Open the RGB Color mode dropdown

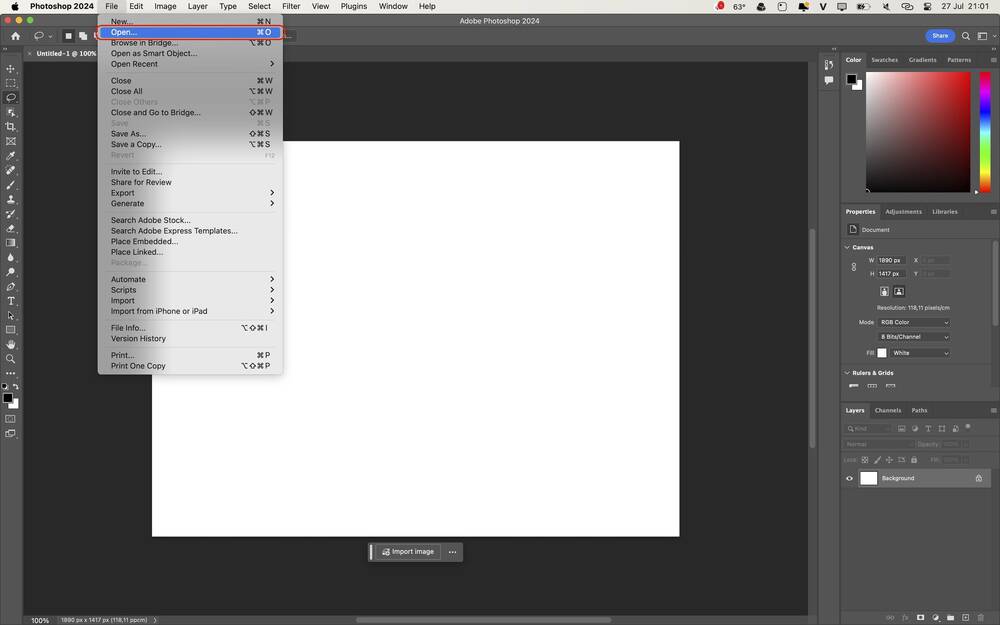pyautogui.click(x=913, y=323)
